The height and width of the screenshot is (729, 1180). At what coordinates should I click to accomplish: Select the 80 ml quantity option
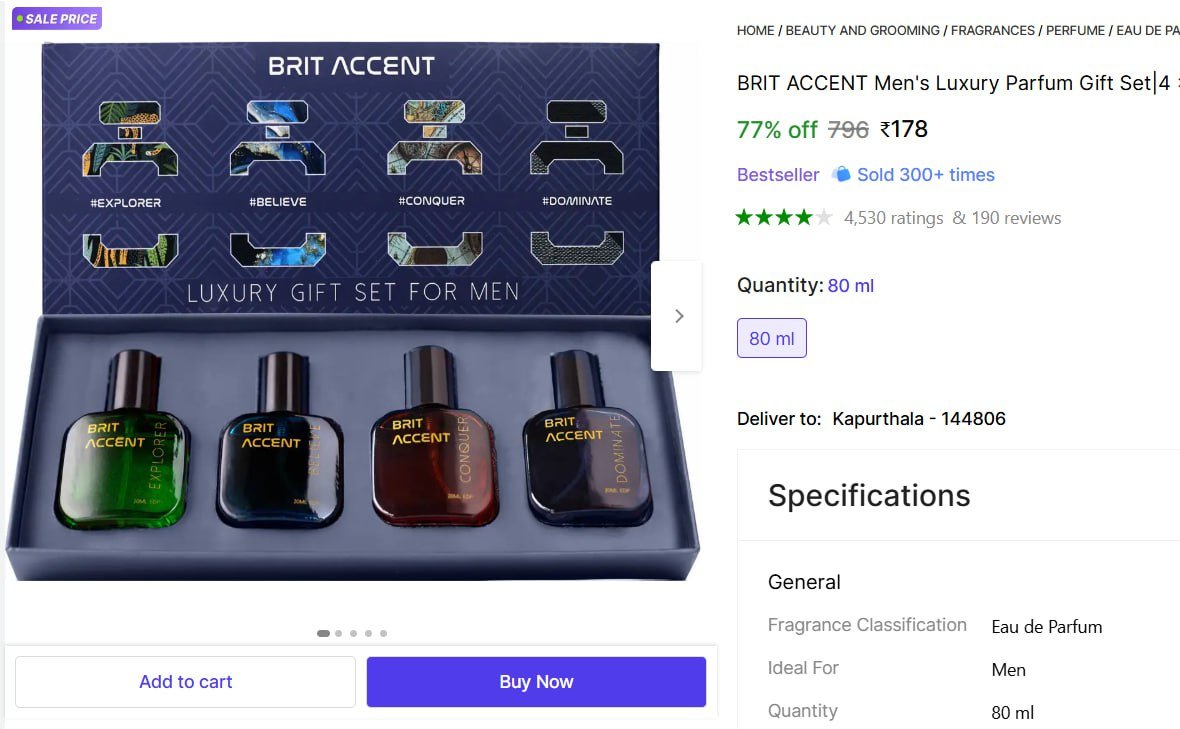[x=771, y=338]
